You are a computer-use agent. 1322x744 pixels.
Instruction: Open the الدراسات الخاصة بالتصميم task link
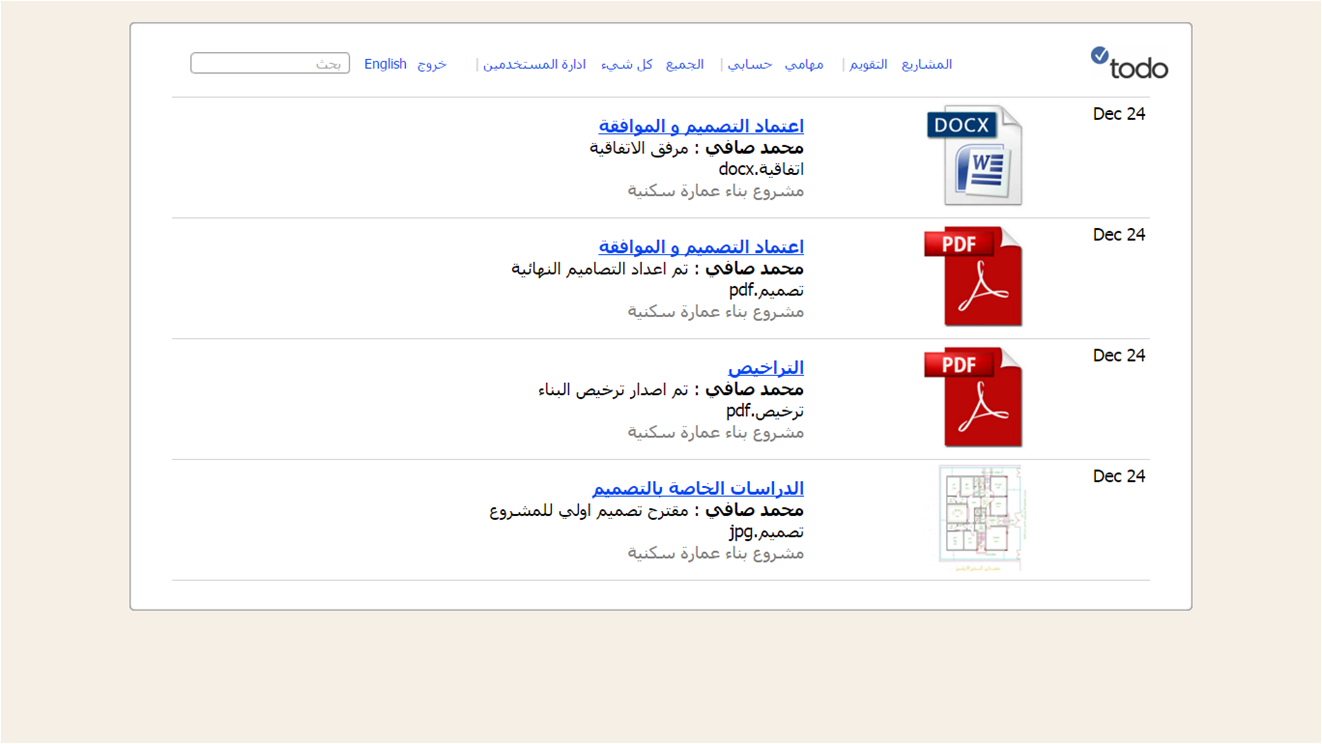(x=698, y=489)
